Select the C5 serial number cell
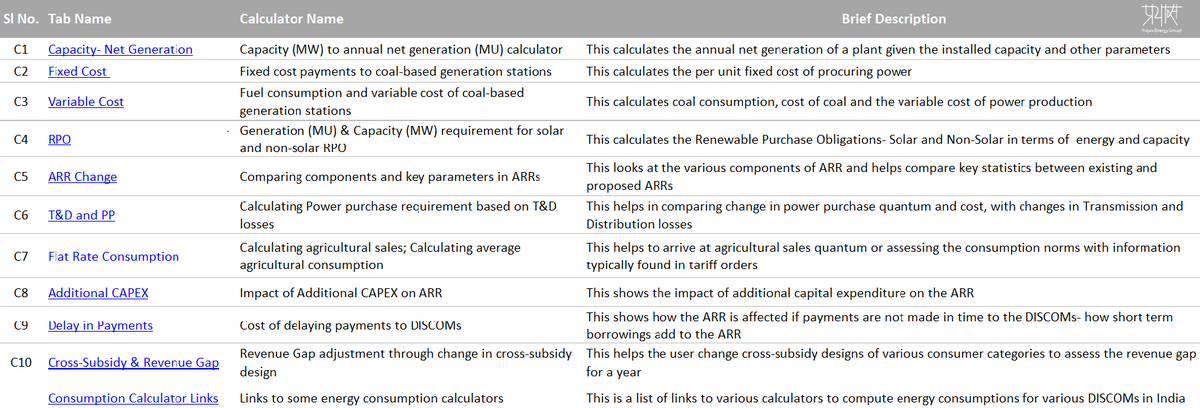This screenshot has height=408, width=1200. point(21,177)
